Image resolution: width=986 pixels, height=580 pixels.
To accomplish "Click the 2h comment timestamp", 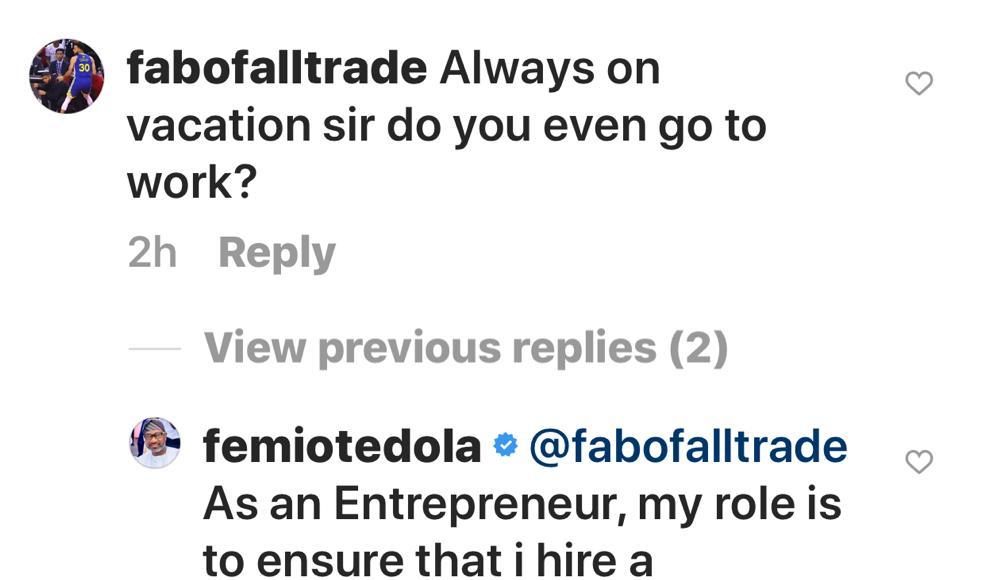I will tap(152, 253).
